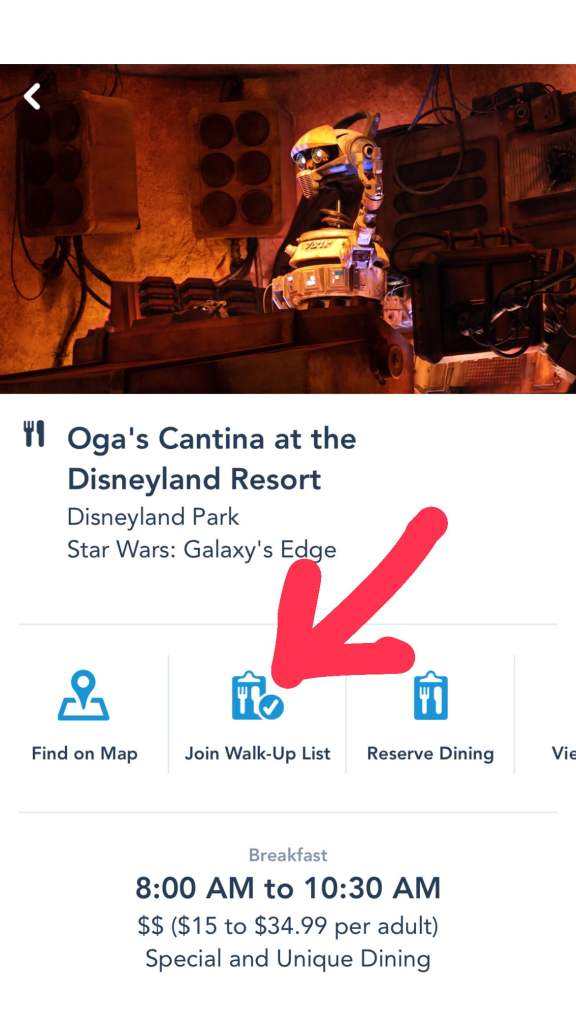576x1024 pixels.
Task: Open the droid DJ header photo
Action: (288, 229)
